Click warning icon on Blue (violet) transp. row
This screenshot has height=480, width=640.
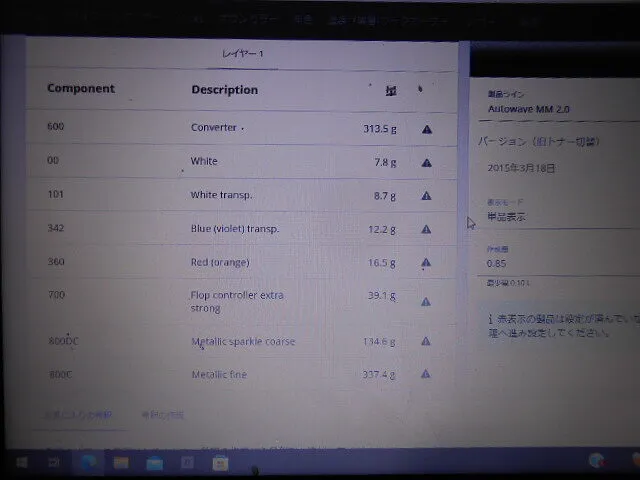pos(427,230)
